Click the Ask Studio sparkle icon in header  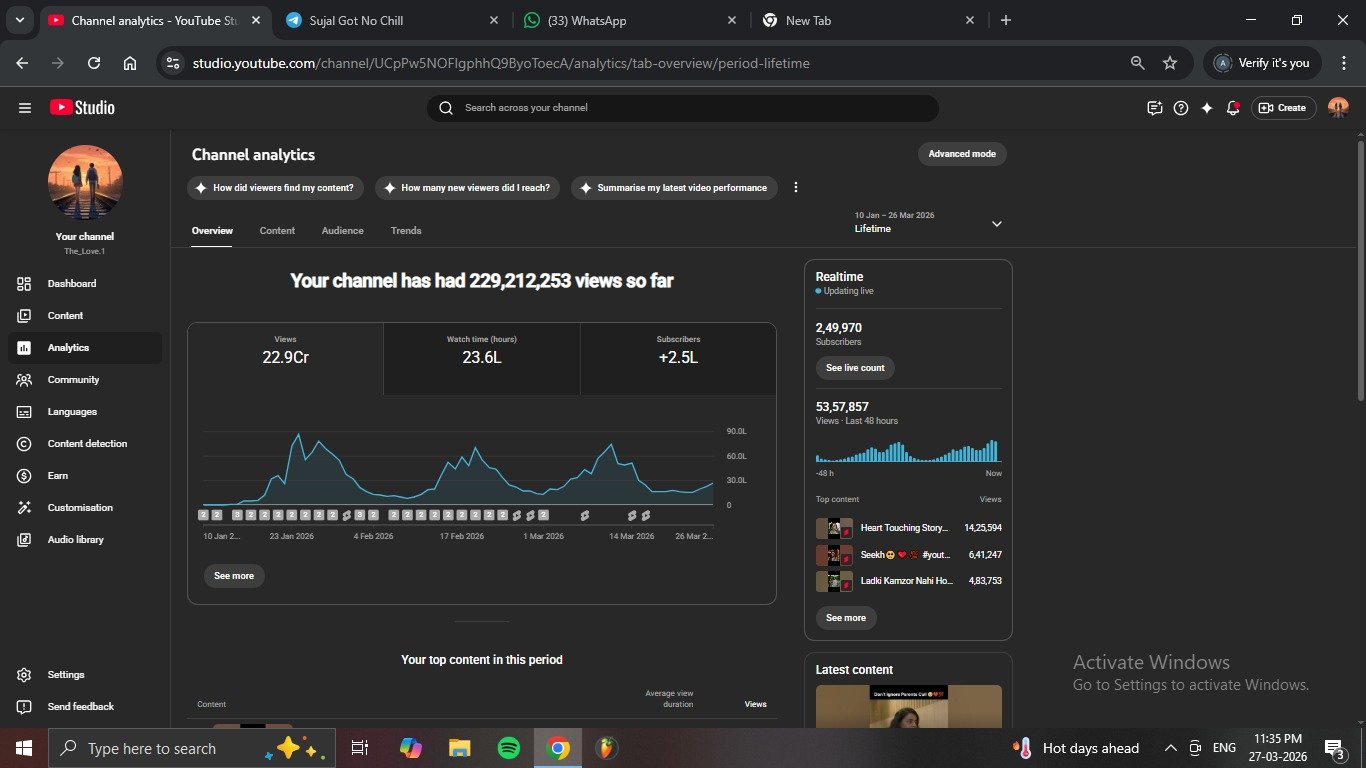(x=1207, y=108)
